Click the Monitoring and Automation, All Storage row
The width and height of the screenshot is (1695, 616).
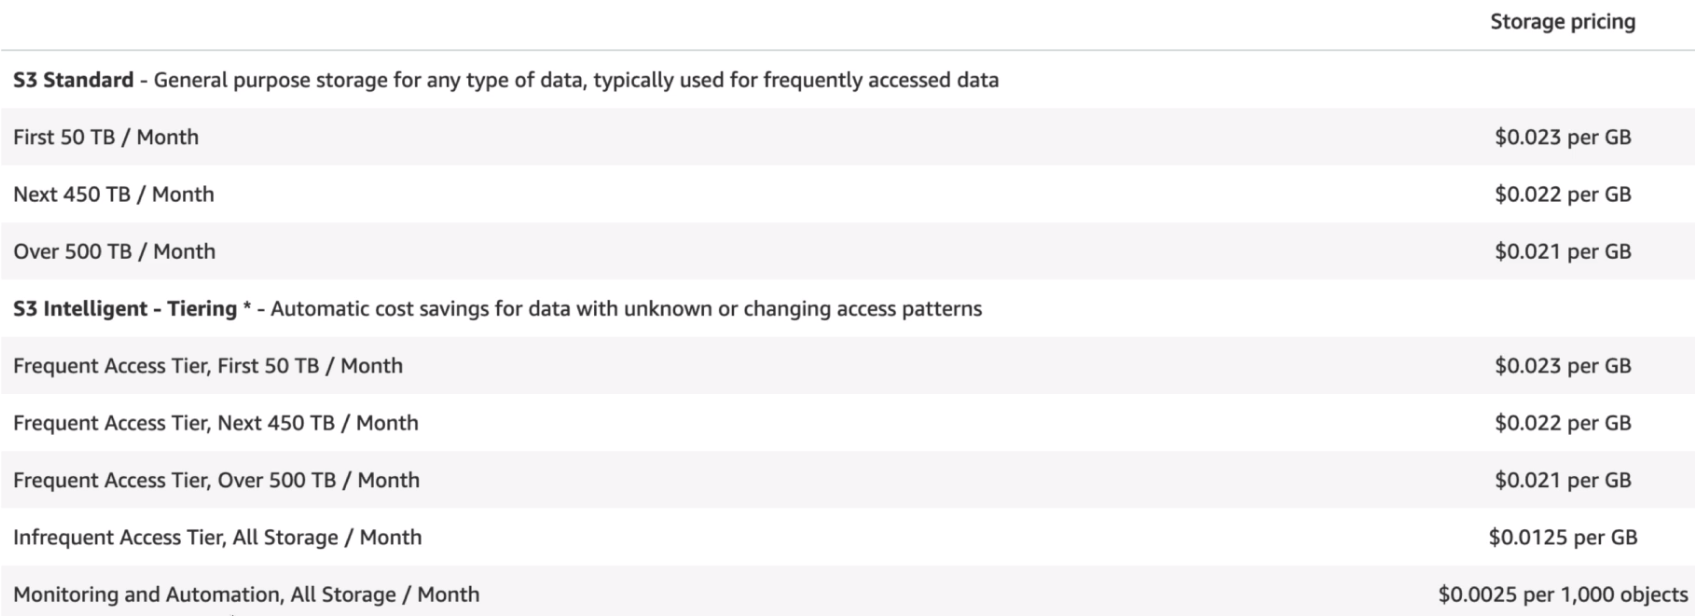point(246,594)
